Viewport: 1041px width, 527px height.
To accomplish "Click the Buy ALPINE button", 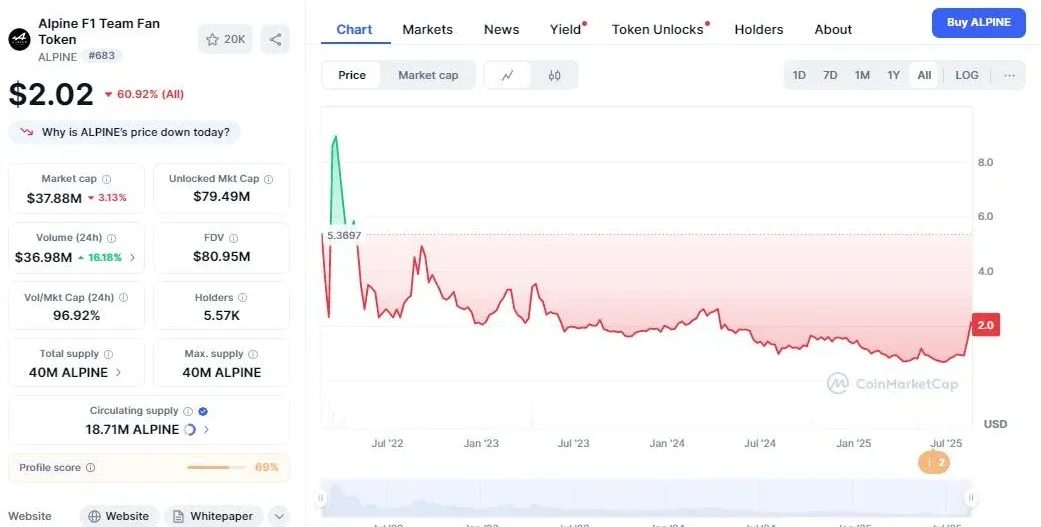I will pyautogui.click(x=979, y=23).
